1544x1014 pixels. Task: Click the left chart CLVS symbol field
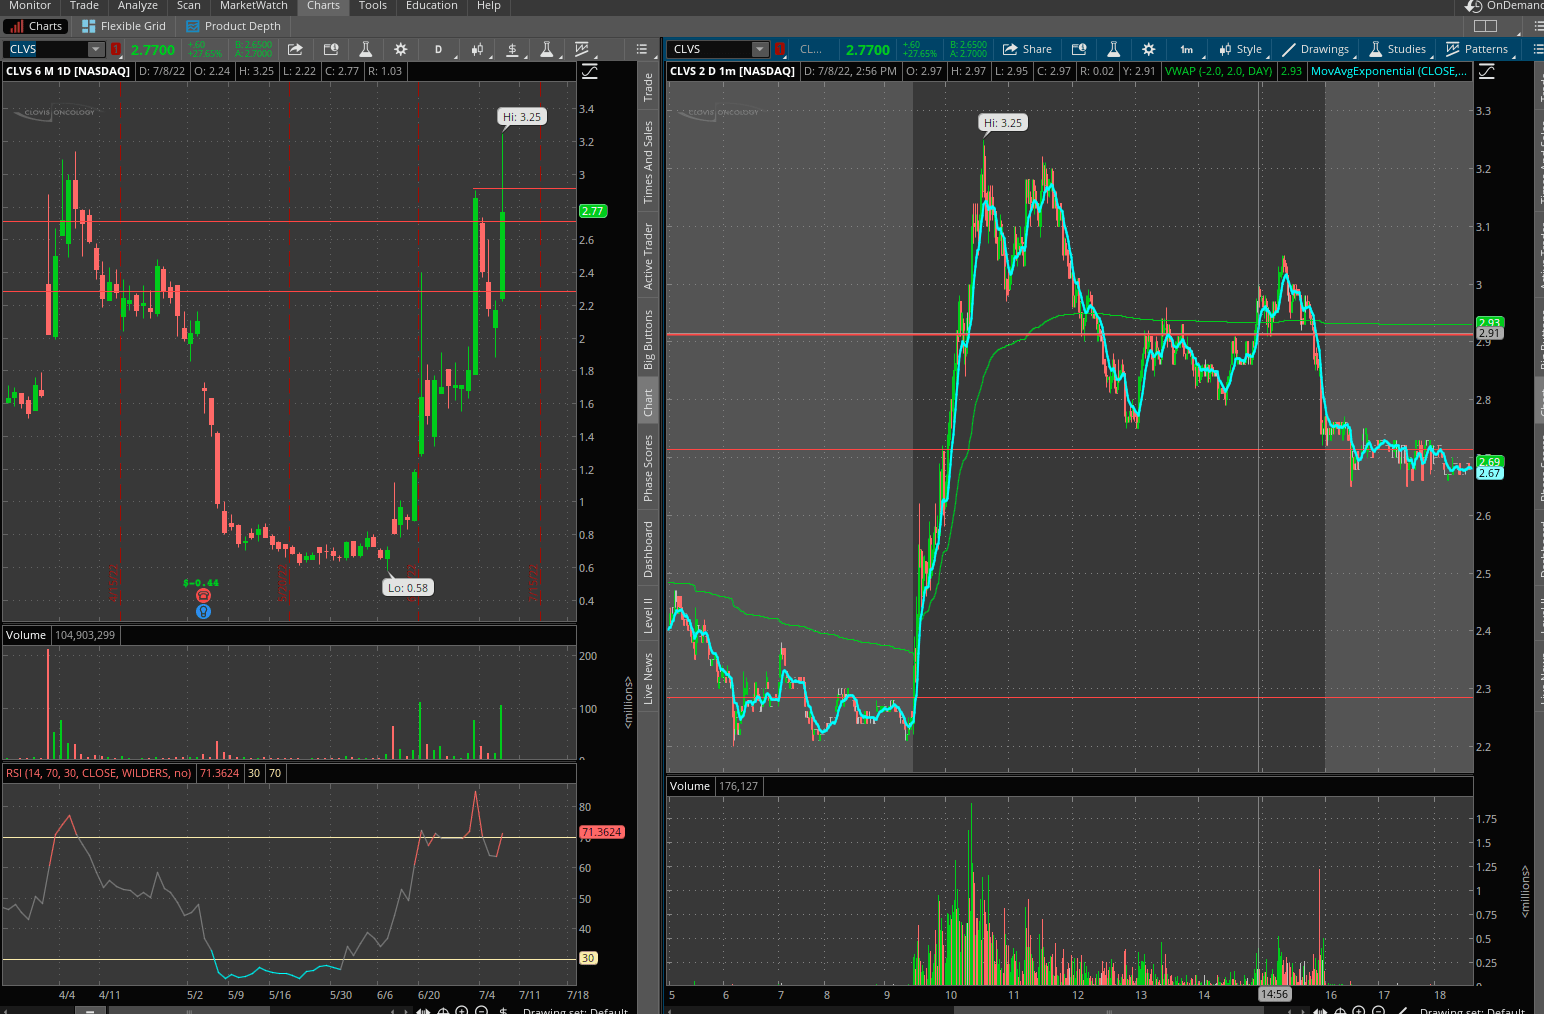[47, 49]
